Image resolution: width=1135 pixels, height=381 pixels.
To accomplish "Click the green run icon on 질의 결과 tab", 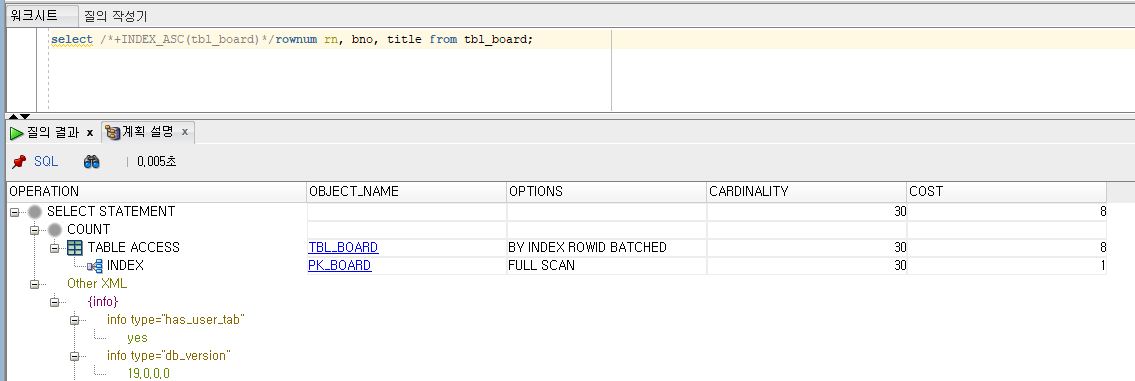I will [x=17, y=133].
